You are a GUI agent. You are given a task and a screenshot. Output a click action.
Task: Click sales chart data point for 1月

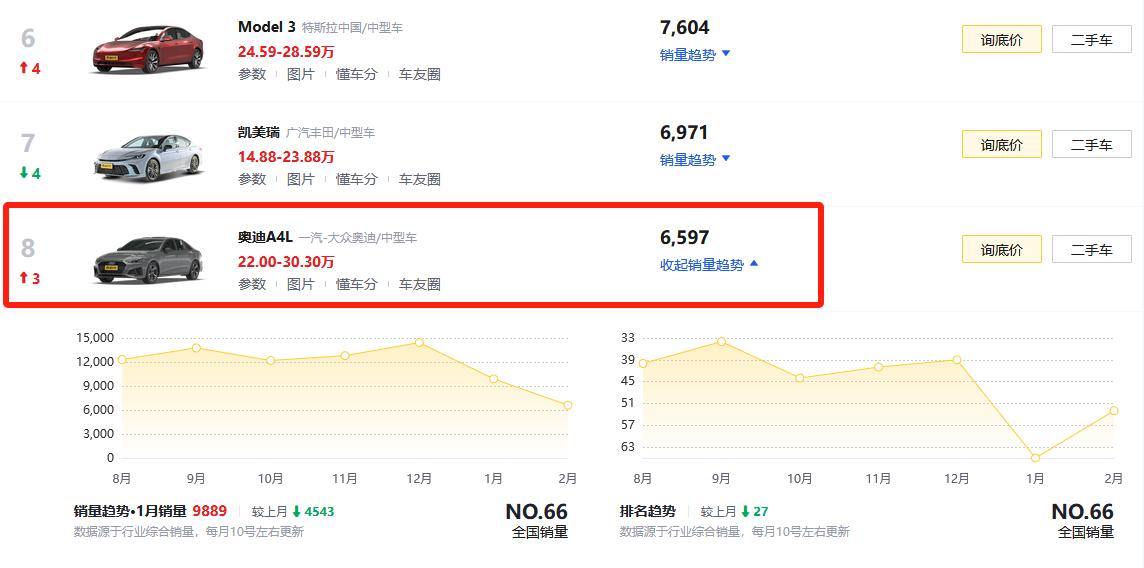click(493, 379)
